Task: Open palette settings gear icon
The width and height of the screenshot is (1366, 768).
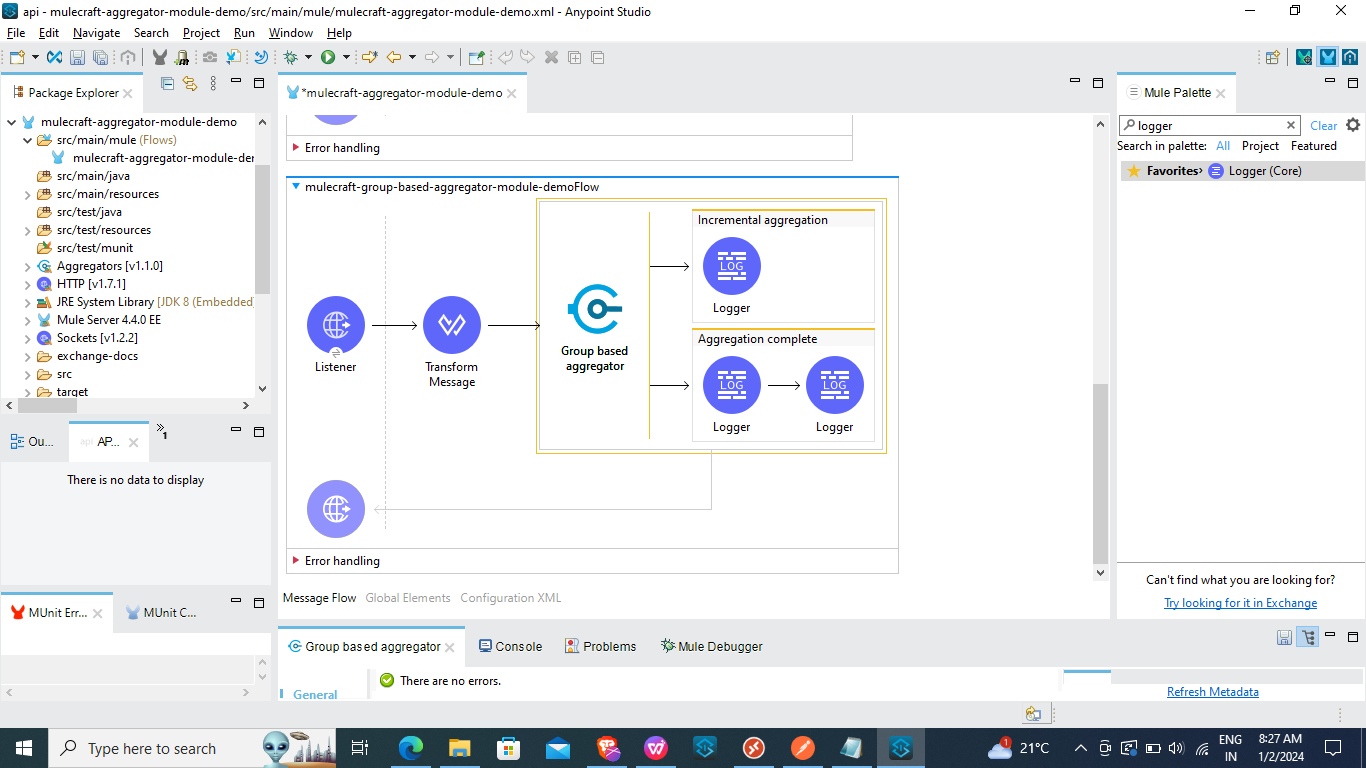Action: (x=1353, y=125)
